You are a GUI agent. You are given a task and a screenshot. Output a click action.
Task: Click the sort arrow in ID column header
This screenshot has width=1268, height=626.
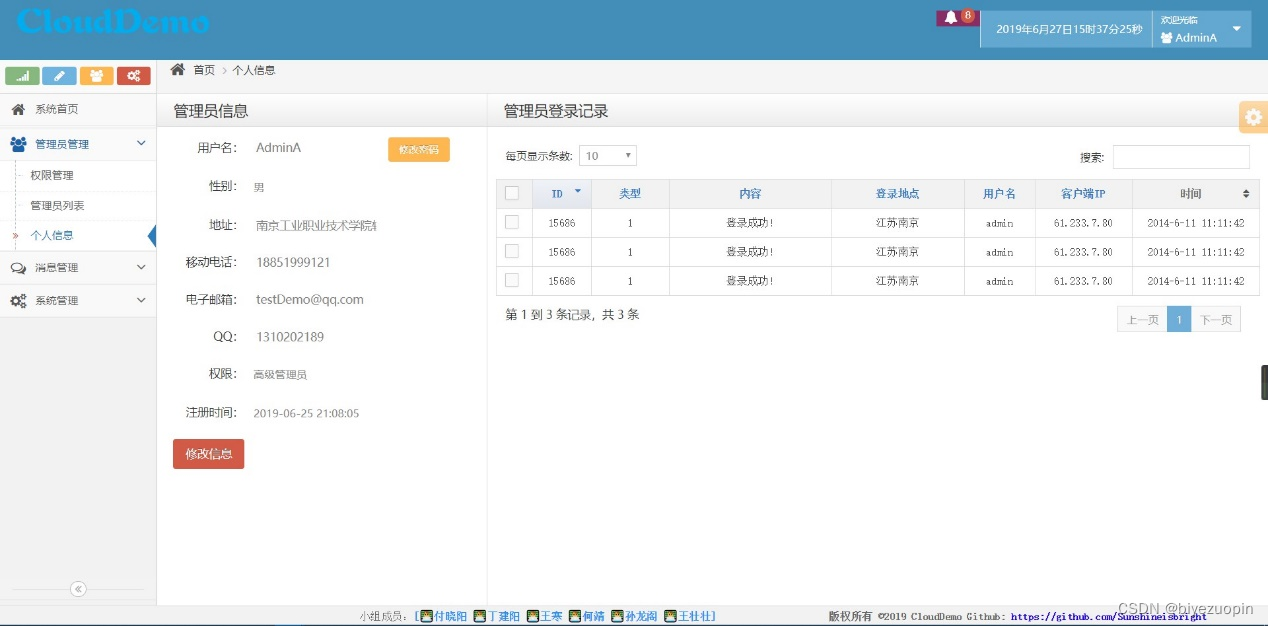point(577,190)
